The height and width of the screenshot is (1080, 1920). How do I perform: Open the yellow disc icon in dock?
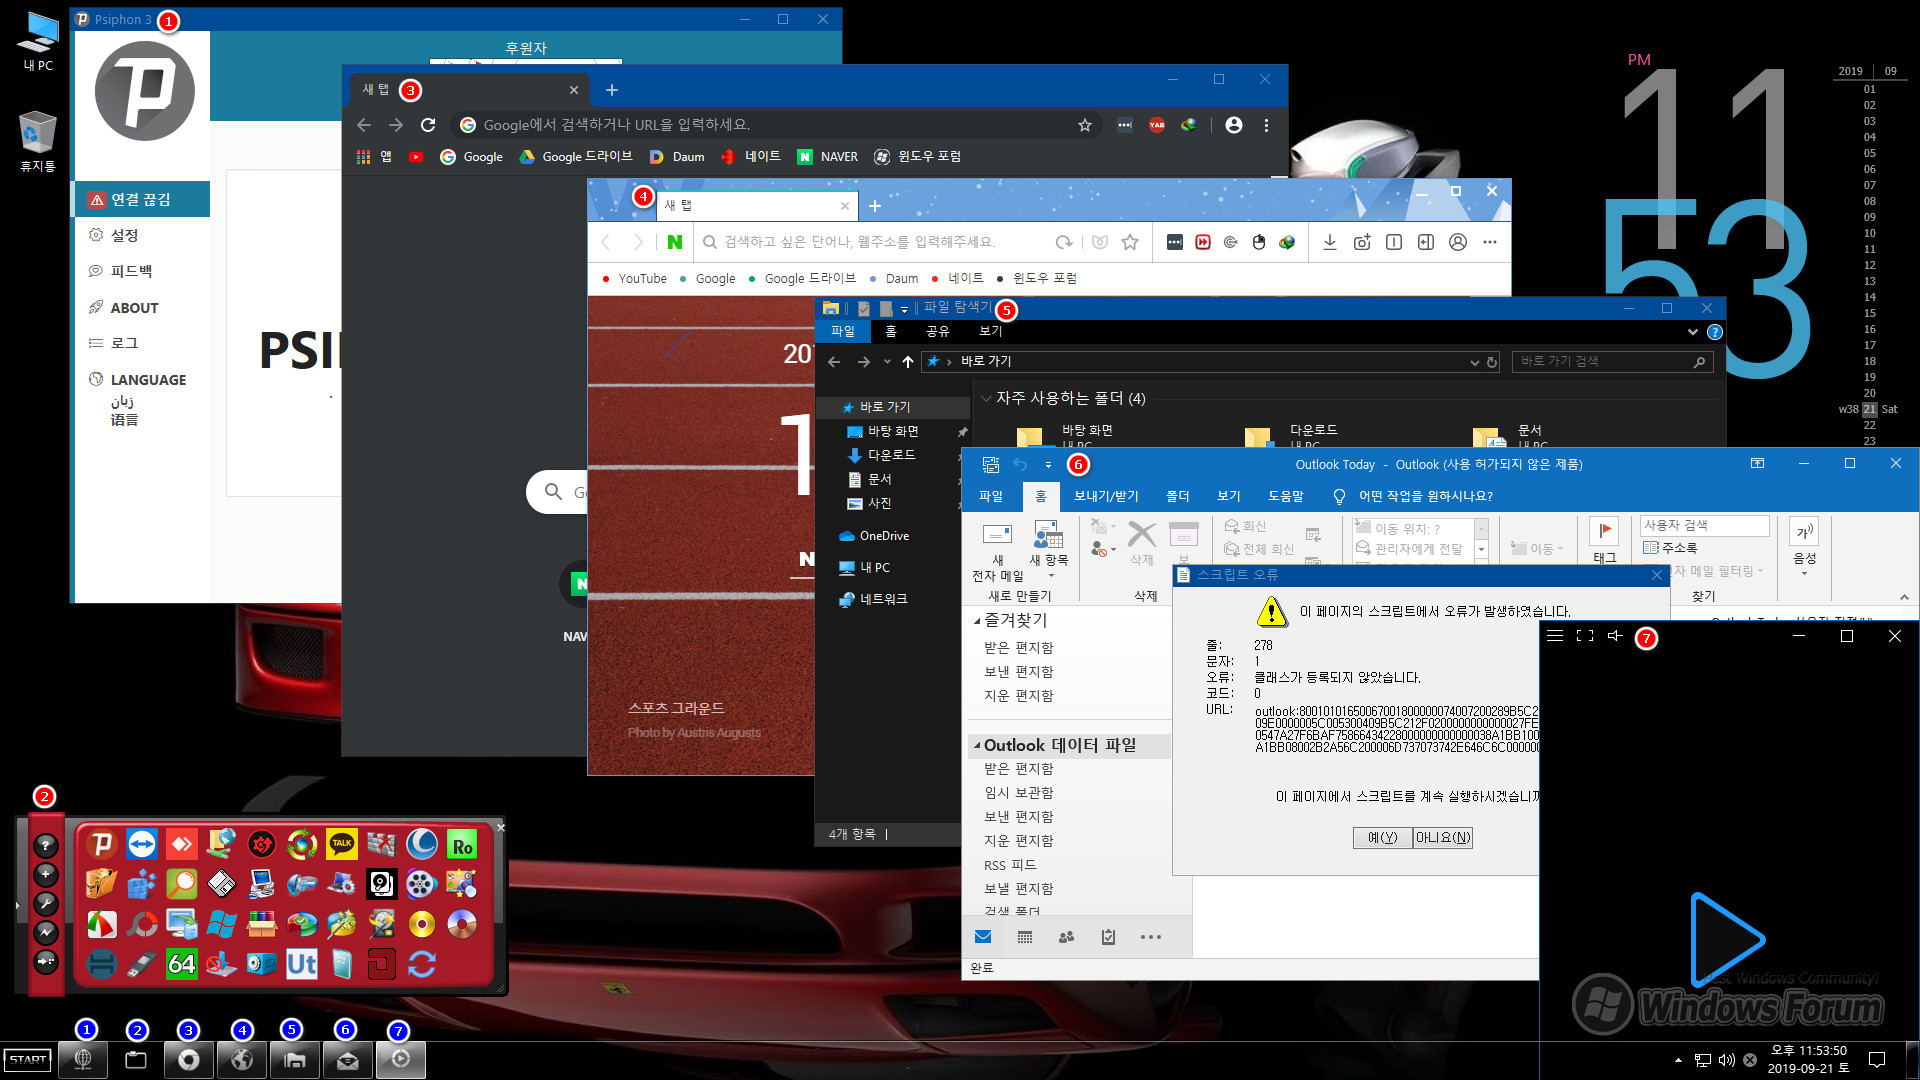point(422,924)
